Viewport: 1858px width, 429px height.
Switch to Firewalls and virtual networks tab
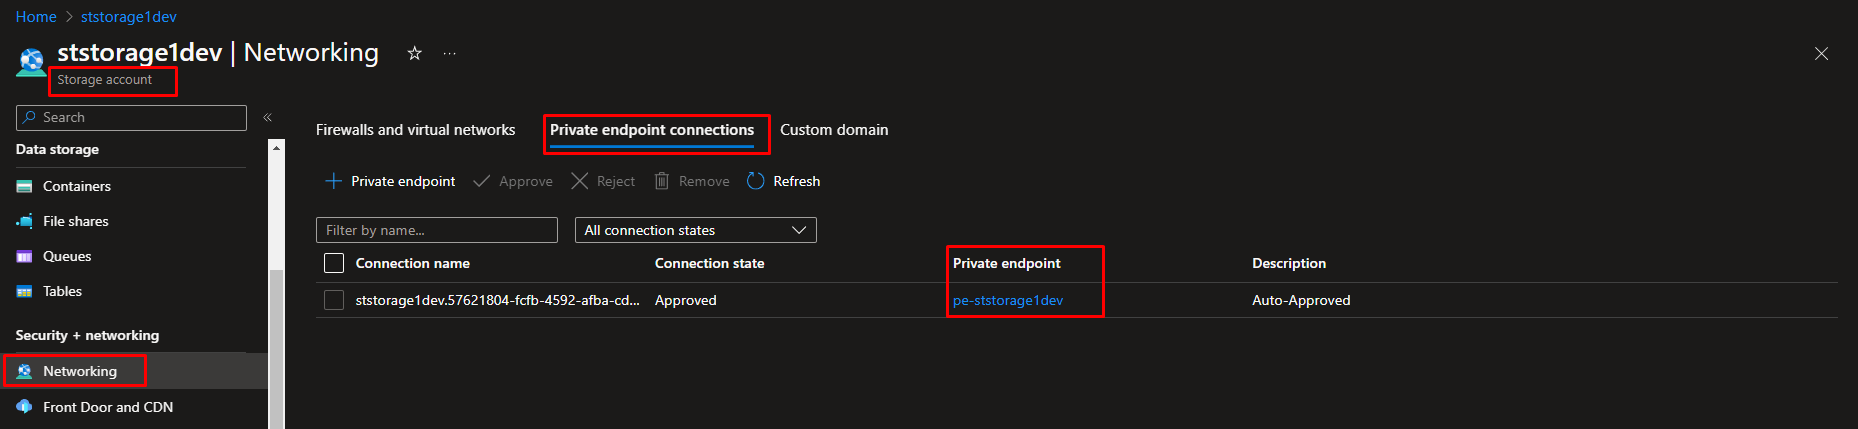click(415, 130)
